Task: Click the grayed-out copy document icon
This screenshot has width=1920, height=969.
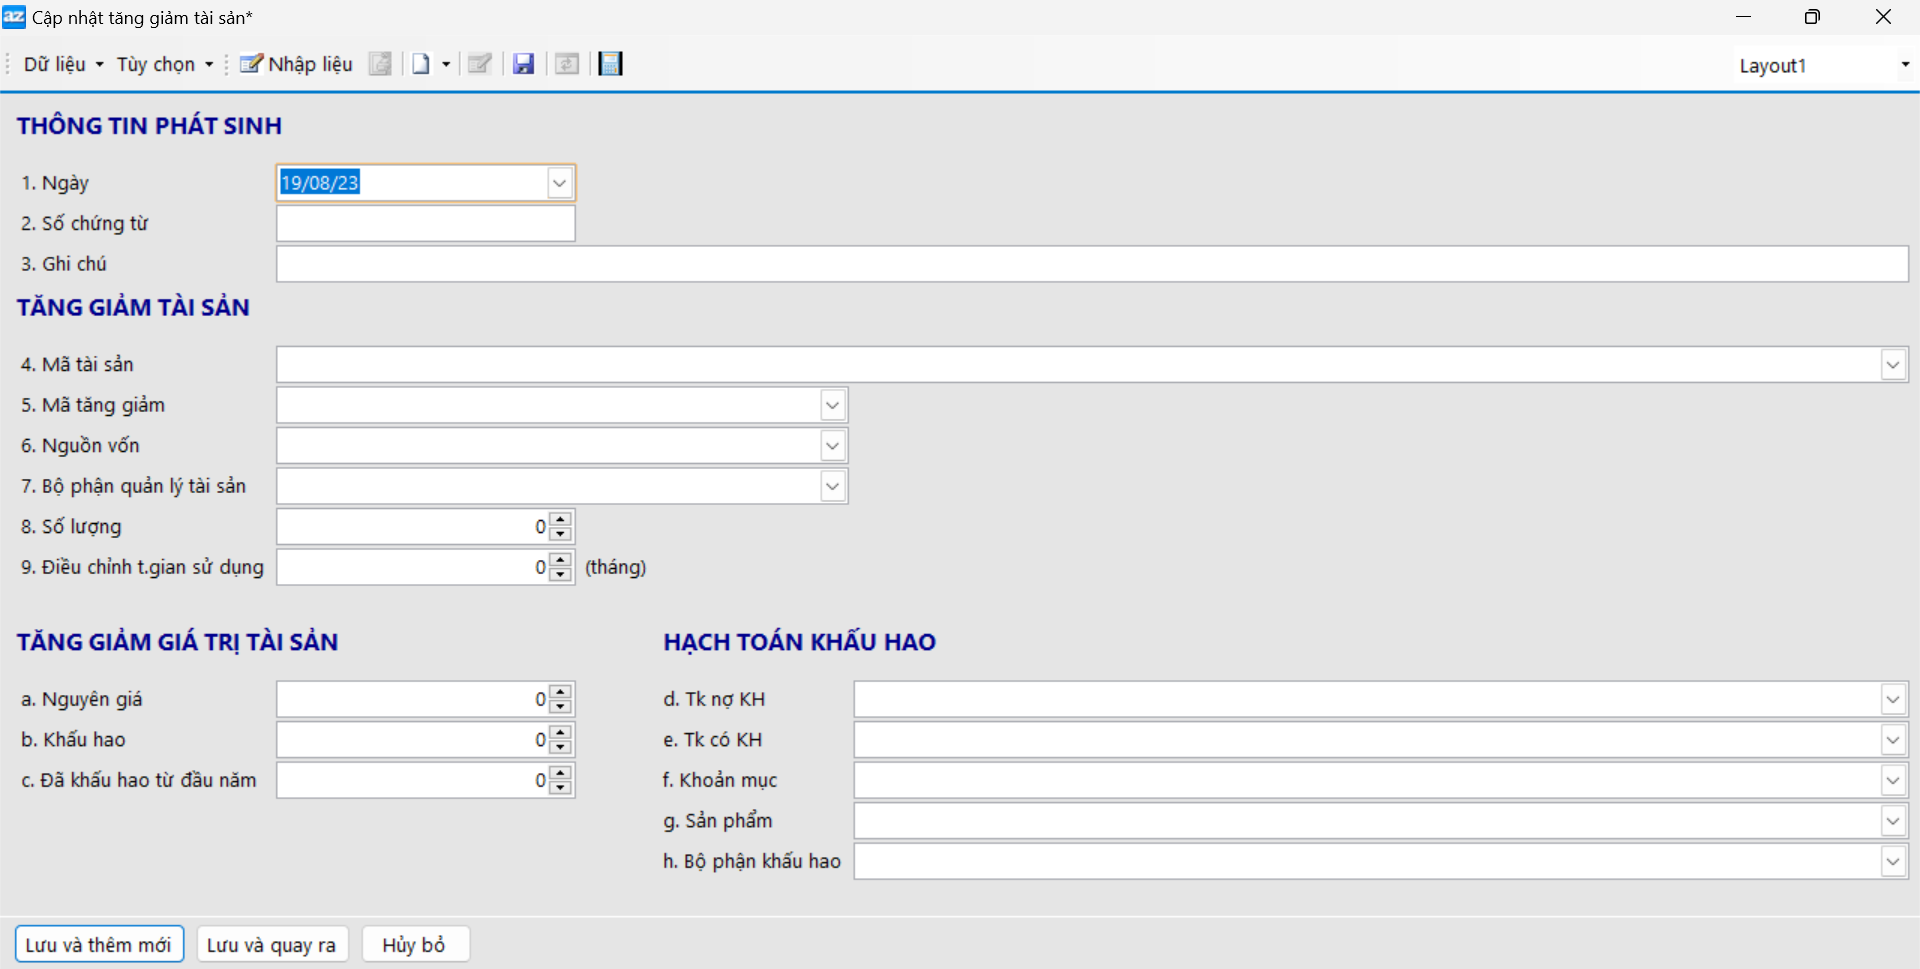Action: [x=380, y=64]
